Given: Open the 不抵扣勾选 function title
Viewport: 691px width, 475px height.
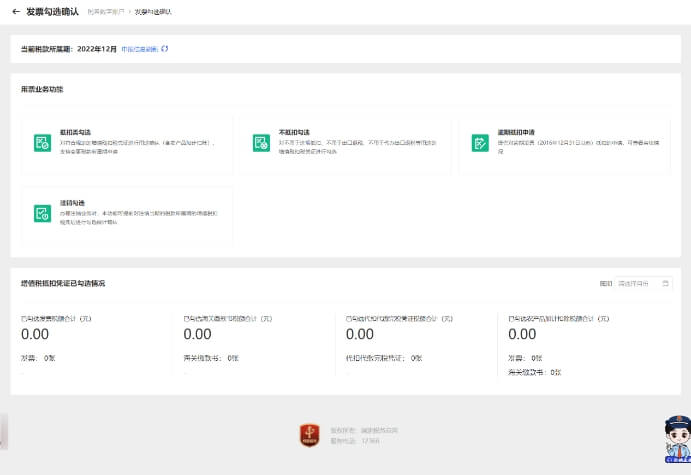Looking at the screenshot, I should 295,132.
